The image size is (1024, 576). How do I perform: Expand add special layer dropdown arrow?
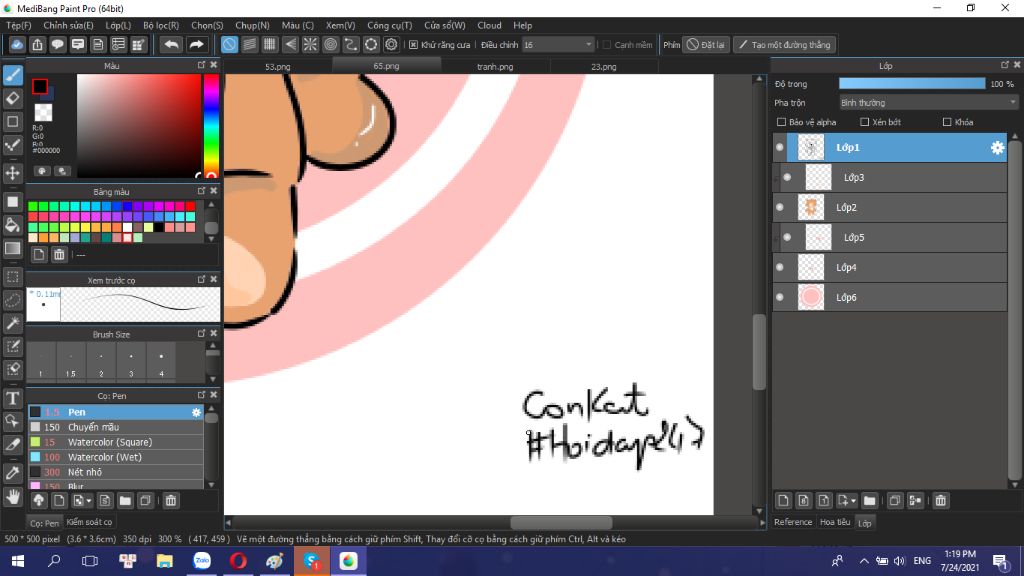[853, 501]
